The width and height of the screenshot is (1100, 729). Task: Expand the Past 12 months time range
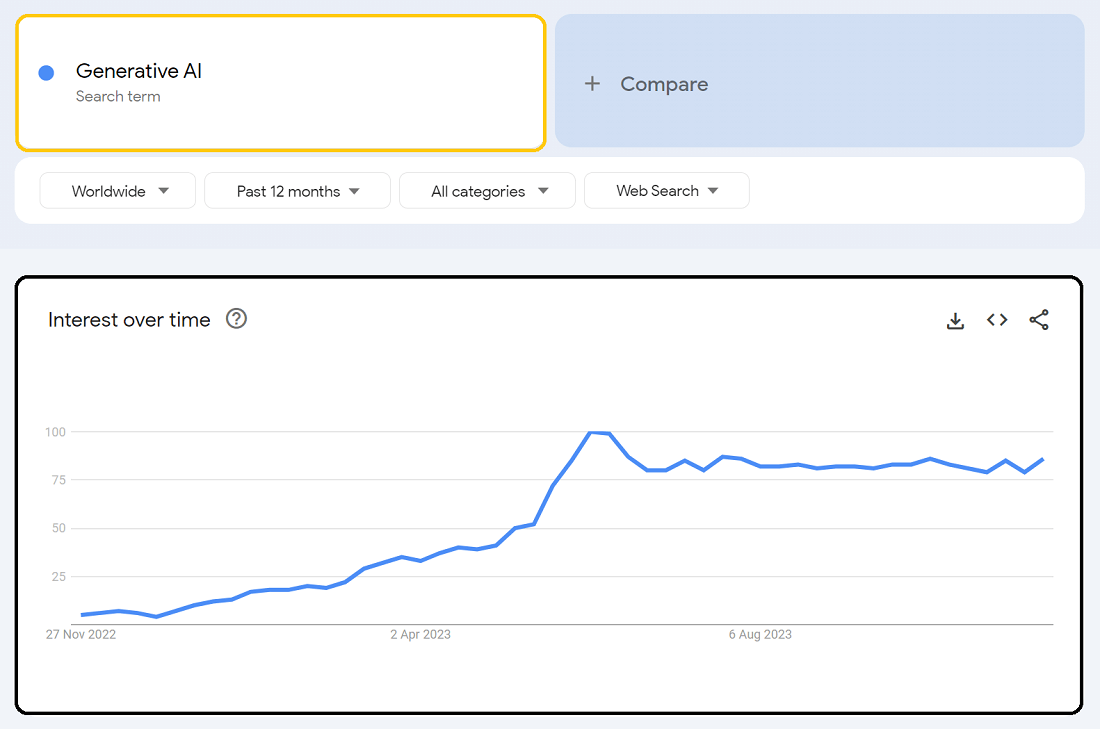297,191
